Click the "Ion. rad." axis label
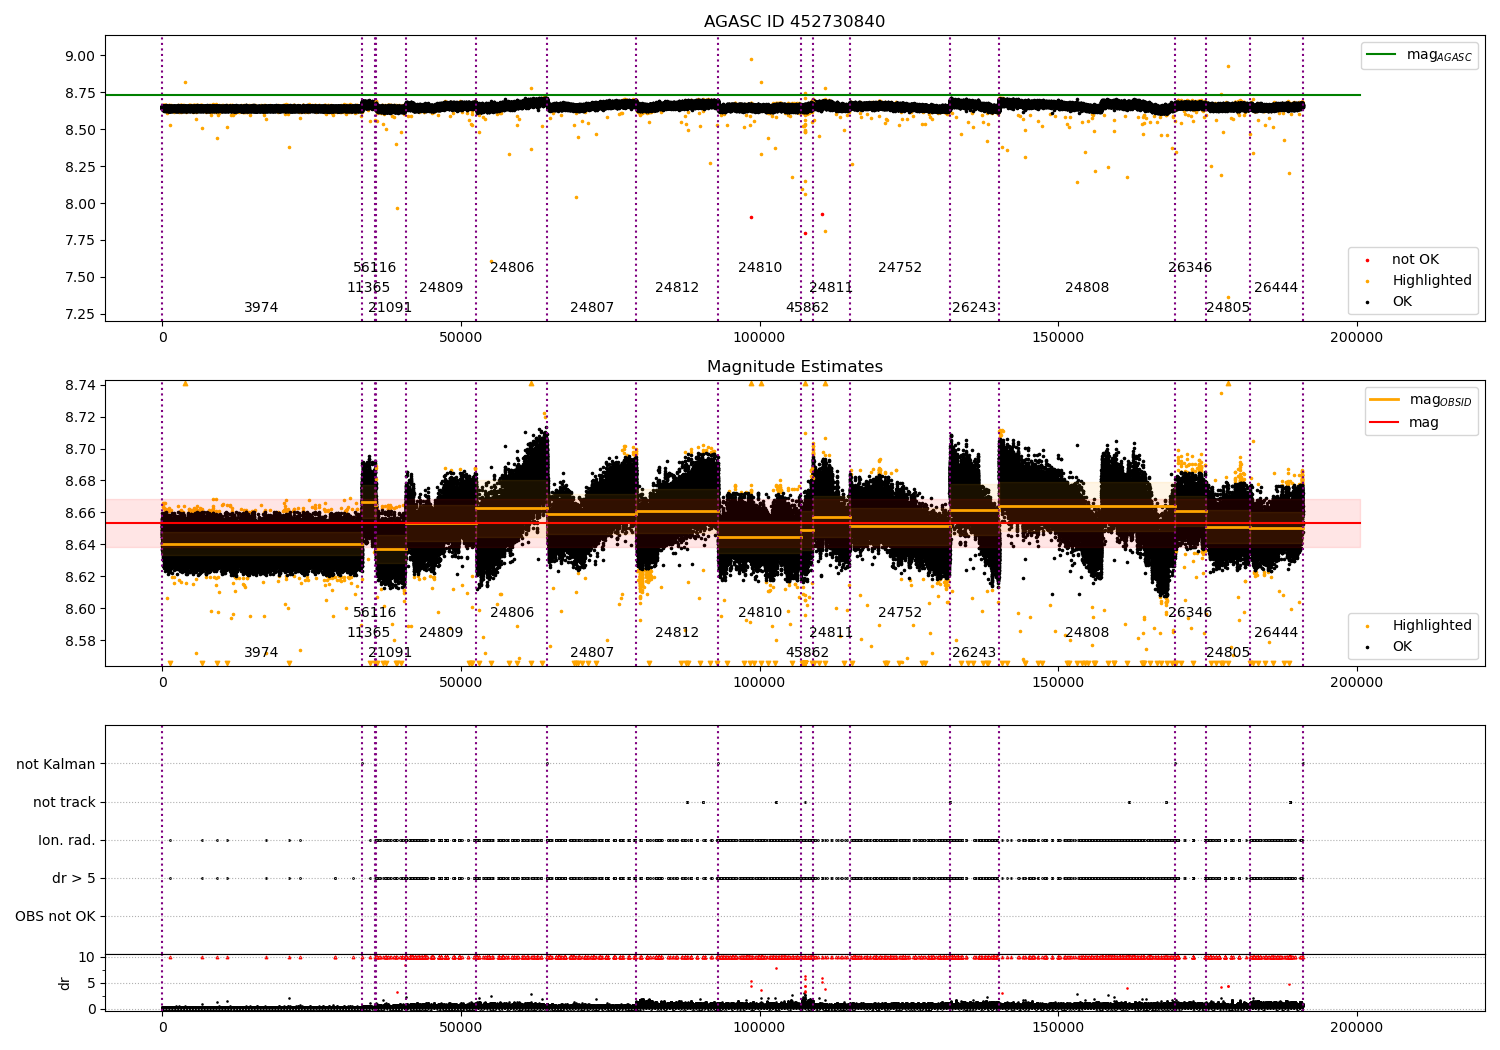 (67, 841)
